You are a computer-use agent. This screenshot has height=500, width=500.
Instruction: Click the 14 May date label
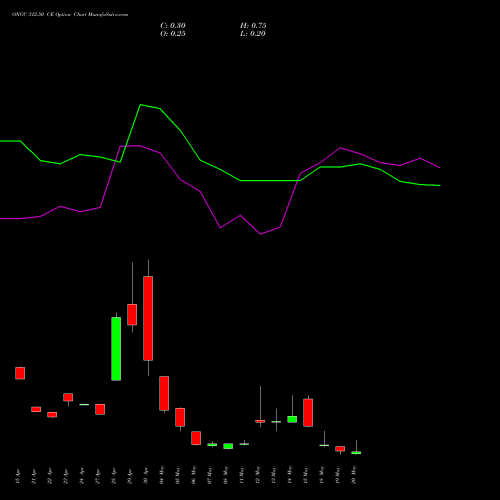tap(290, 475)
